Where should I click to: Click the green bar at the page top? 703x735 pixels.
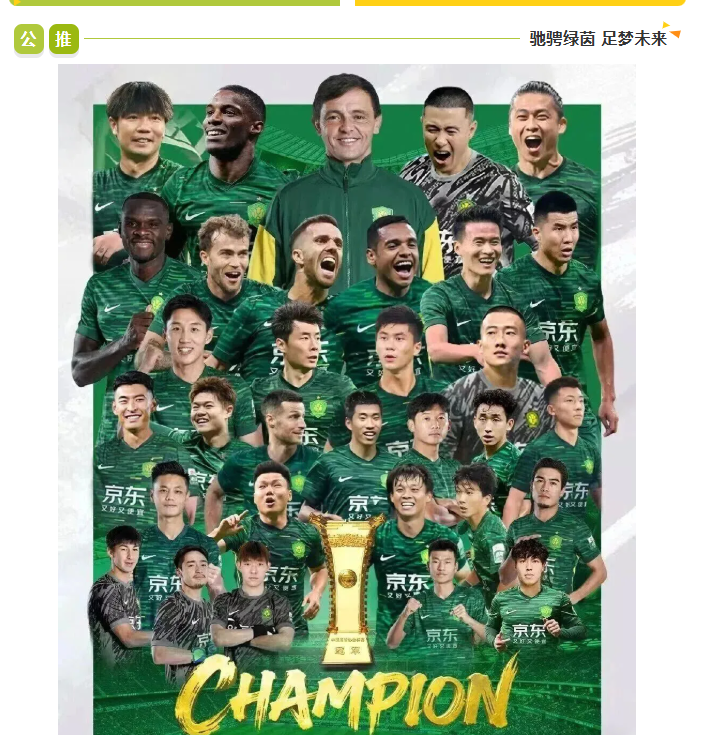(x=174, y=3)
